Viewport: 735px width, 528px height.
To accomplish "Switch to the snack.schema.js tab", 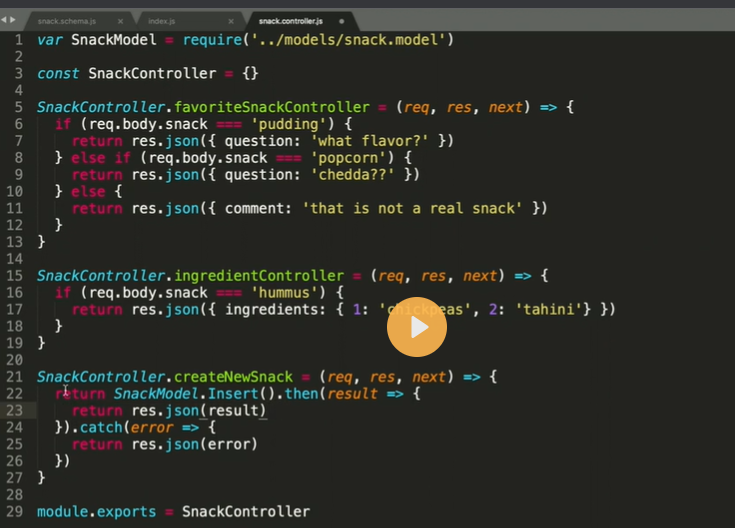I will [68, 20].
